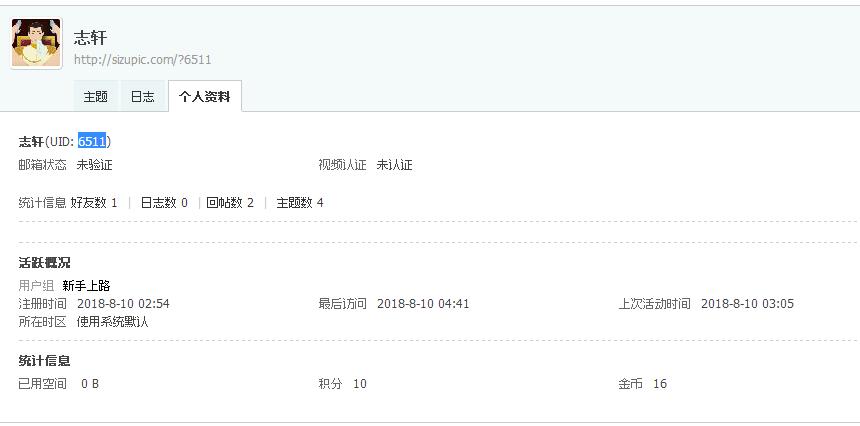Screen dimensions: 860x426
Task: Click the 好友数 1 link
Action: coord(94,203)
